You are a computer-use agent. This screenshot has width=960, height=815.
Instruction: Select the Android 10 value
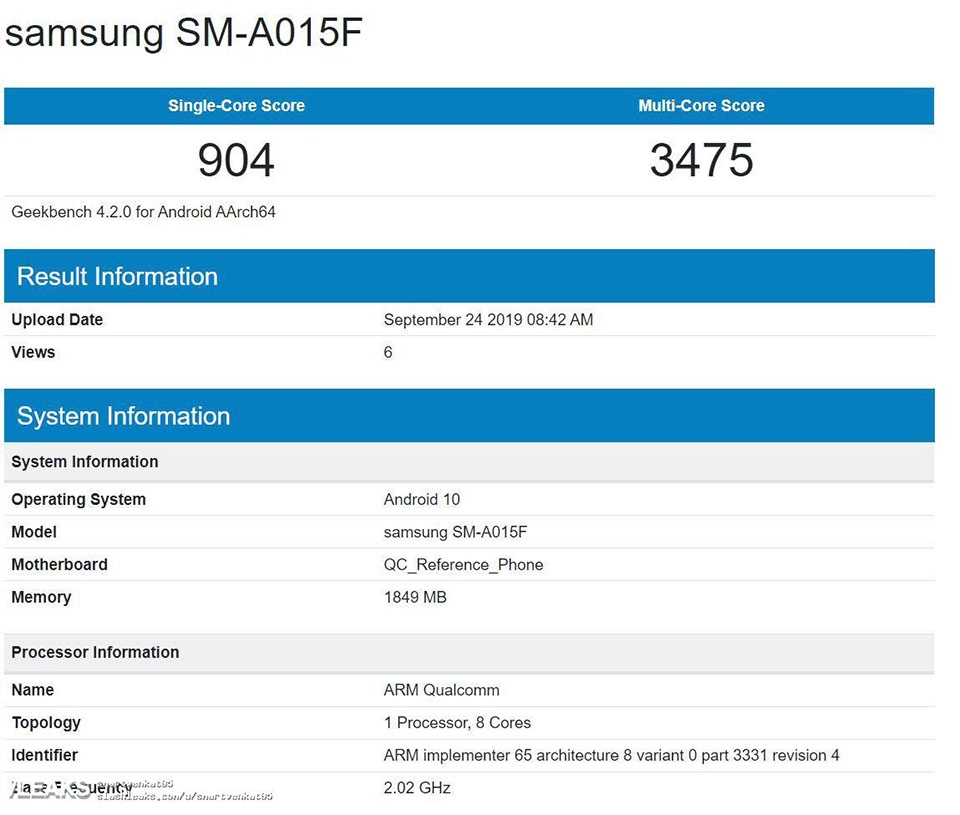421,500
